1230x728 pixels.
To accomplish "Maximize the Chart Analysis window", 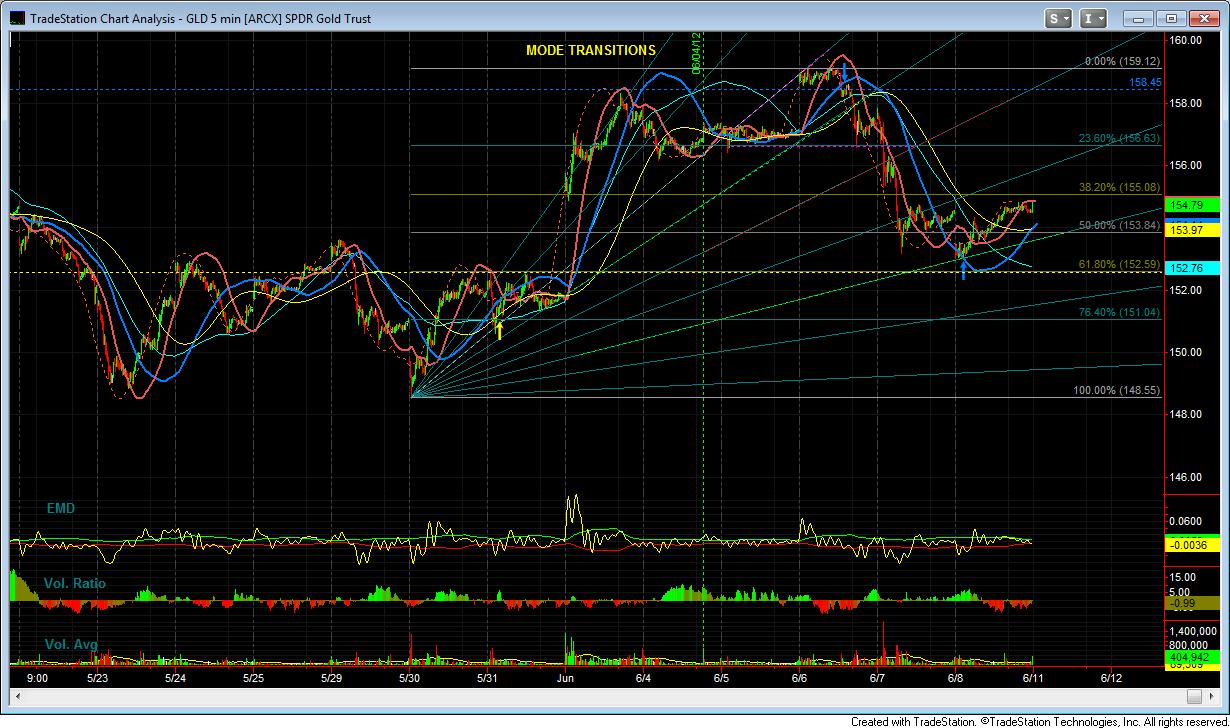I will pyautogui.click(x=1172, y=18).
